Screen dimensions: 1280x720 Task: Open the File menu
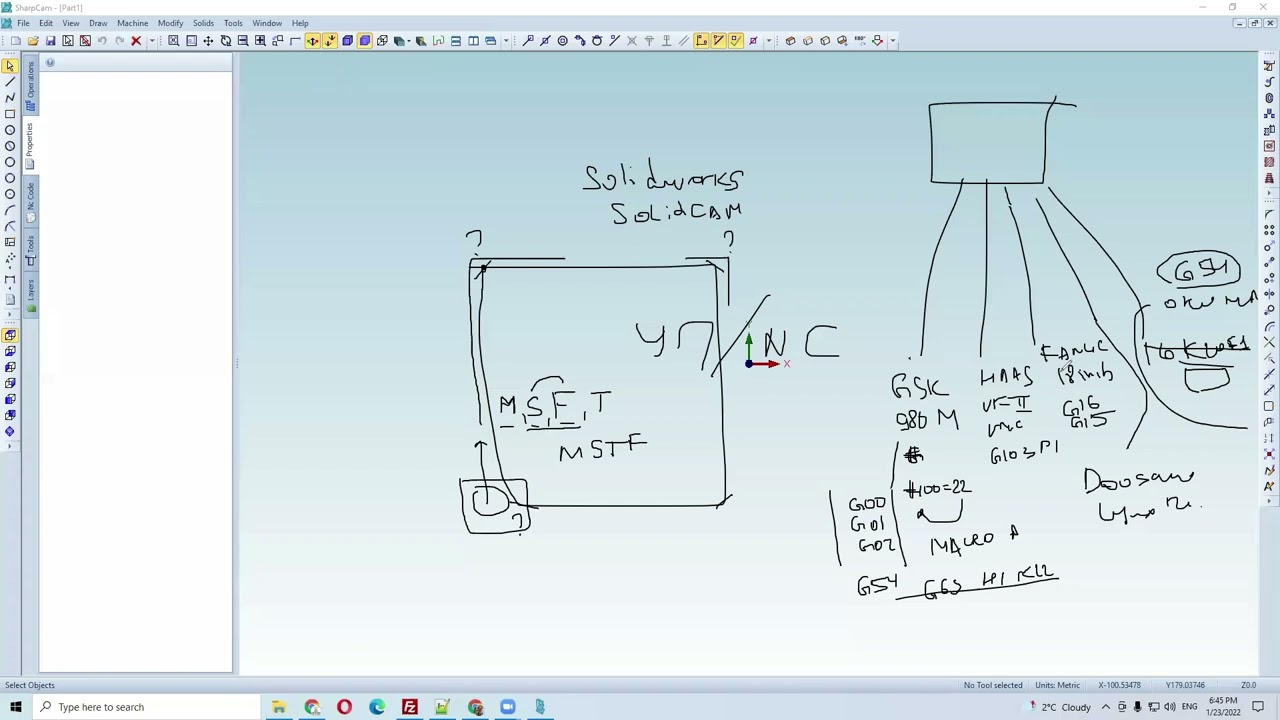pyautogui.click(x=23, y=23)
